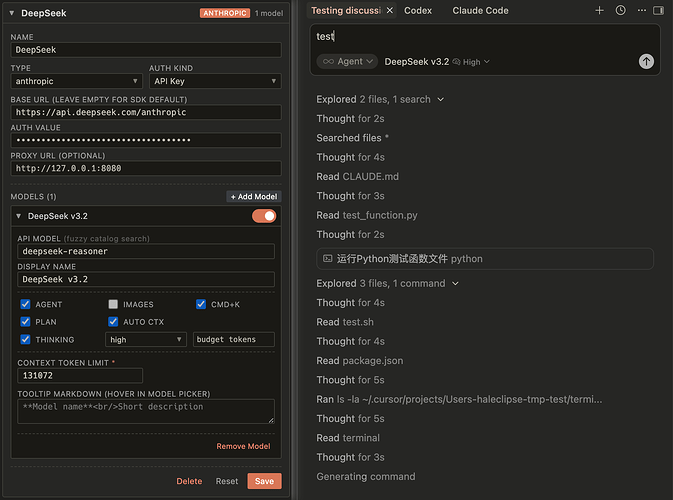Image resolution: width=673 pixels, height=500 pixels.
Task: Collapse the DeepSeek provider section triangle
Action: (x=12, y=13)
